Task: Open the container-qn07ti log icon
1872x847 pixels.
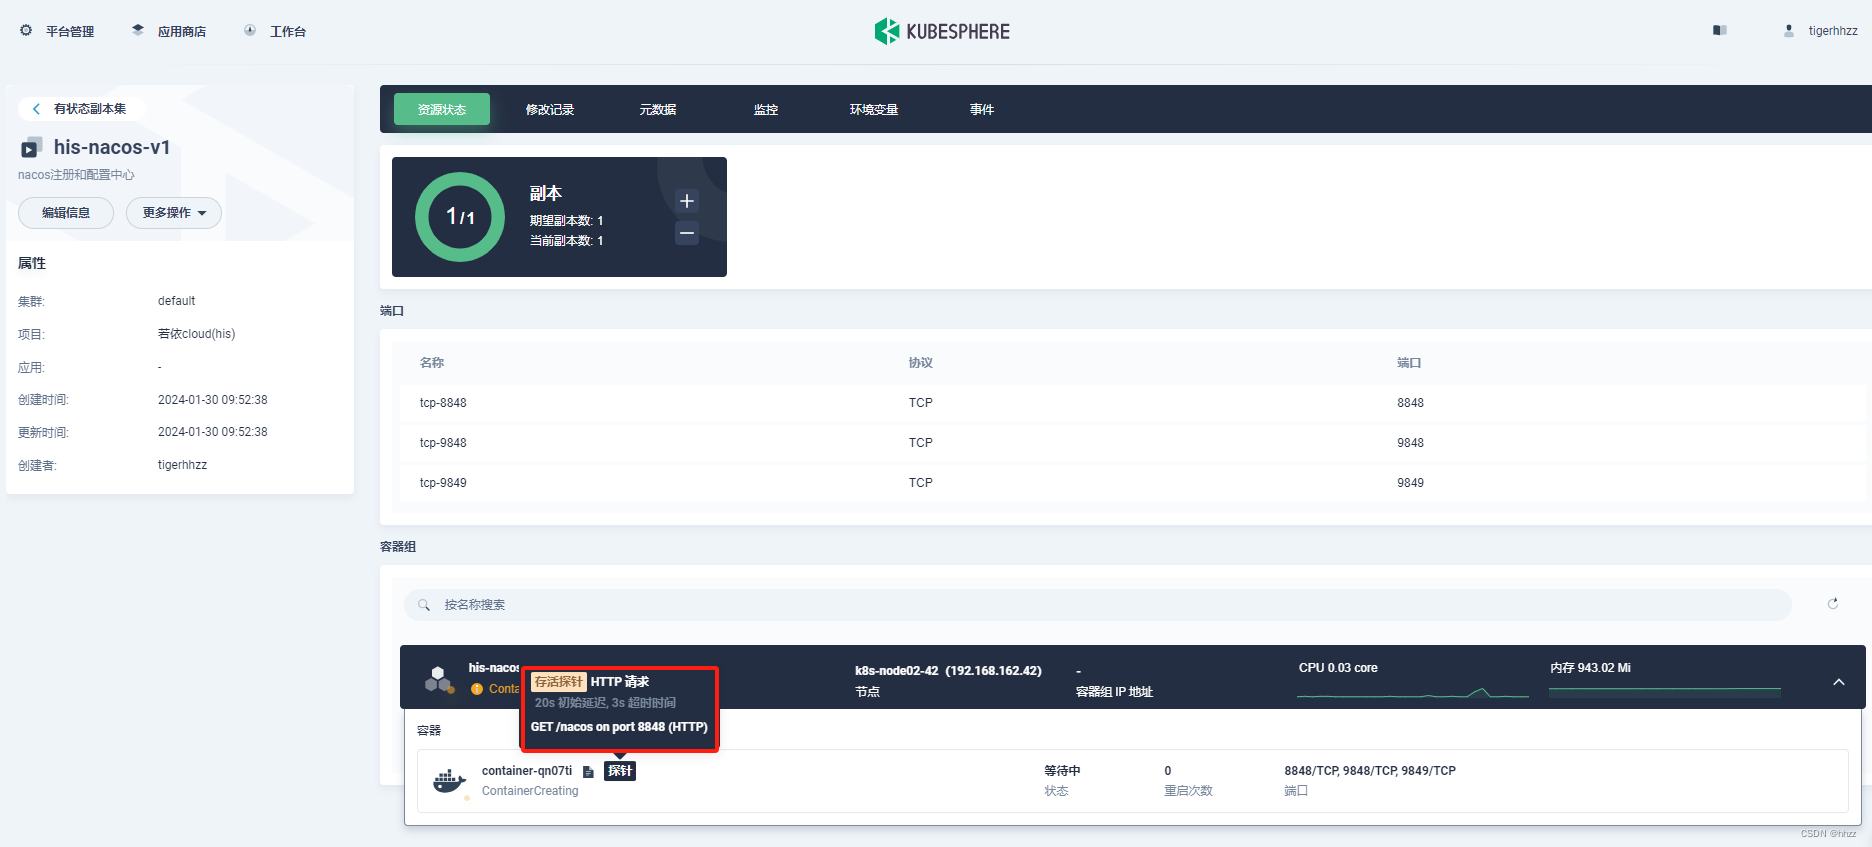Action: tap(588, 772)
